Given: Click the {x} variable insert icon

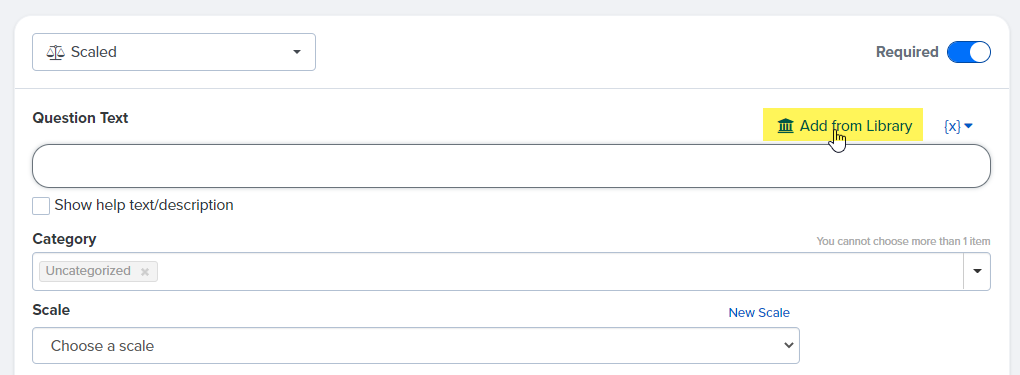Looking at the screenshot, I should pos(952,126).
